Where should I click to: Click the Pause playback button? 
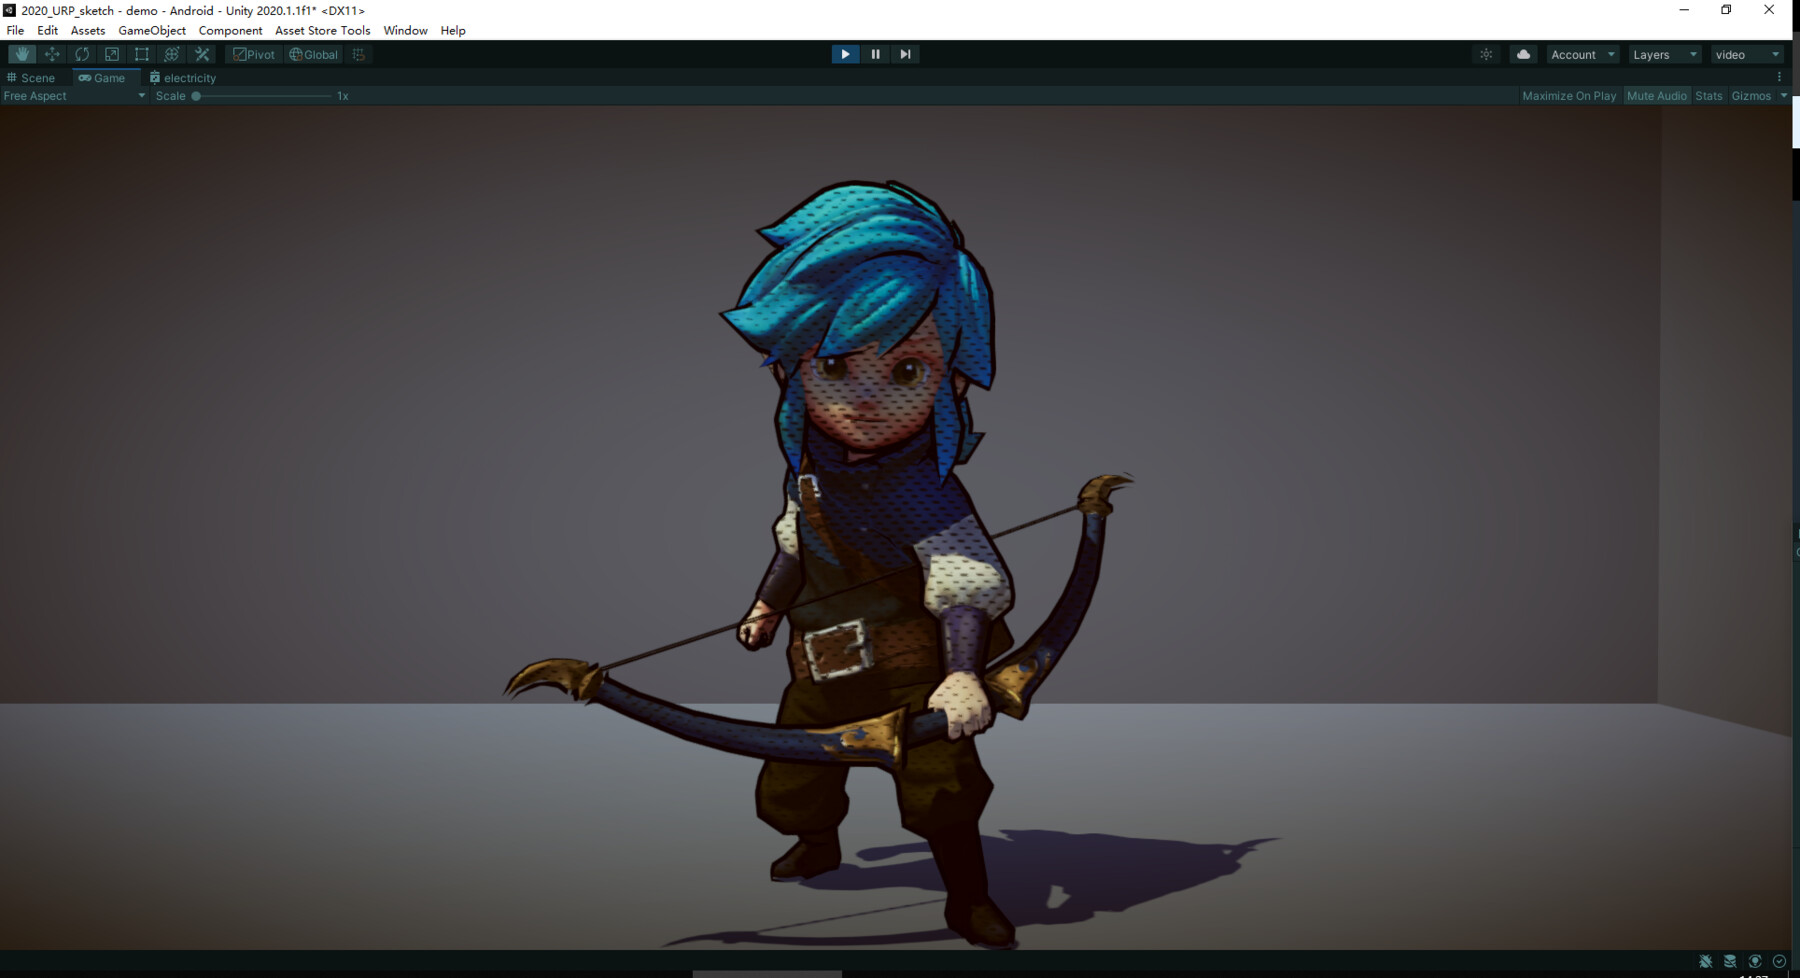[x=875, y=54]
